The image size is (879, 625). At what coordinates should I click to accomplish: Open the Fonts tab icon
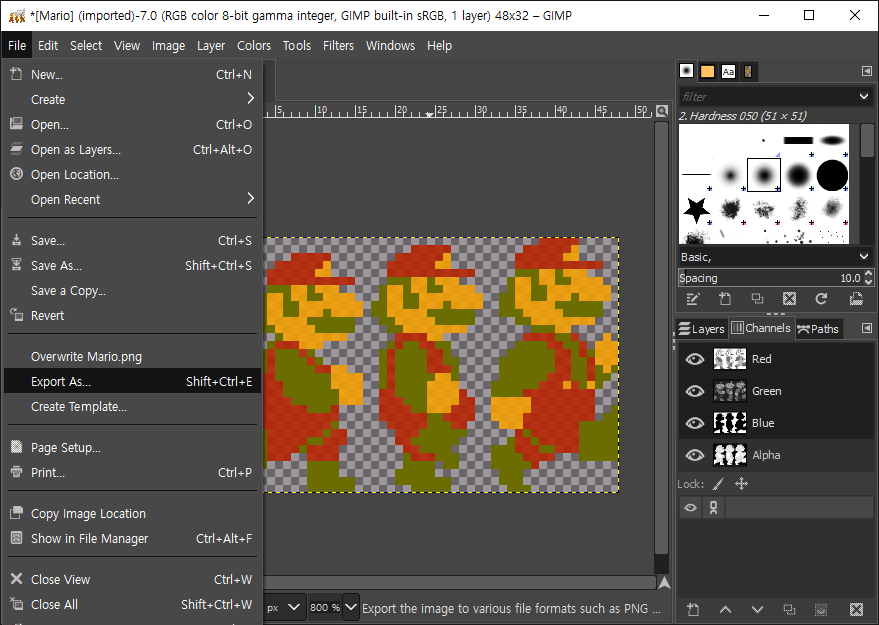pyautogui.click(x=728, y=71)
